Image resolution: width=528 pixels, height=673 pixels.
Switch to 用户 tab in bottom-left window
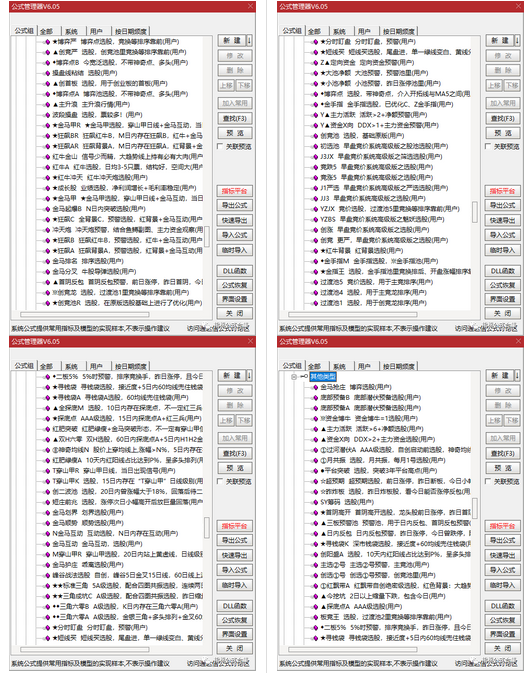96,366
